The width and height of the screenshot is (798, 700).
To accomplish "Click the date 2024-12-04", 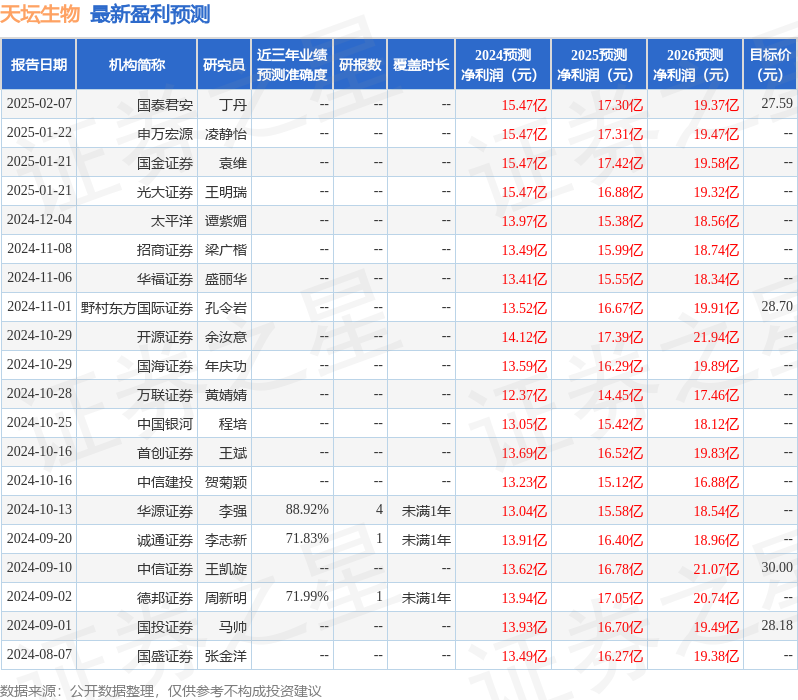I will (39, 220).
